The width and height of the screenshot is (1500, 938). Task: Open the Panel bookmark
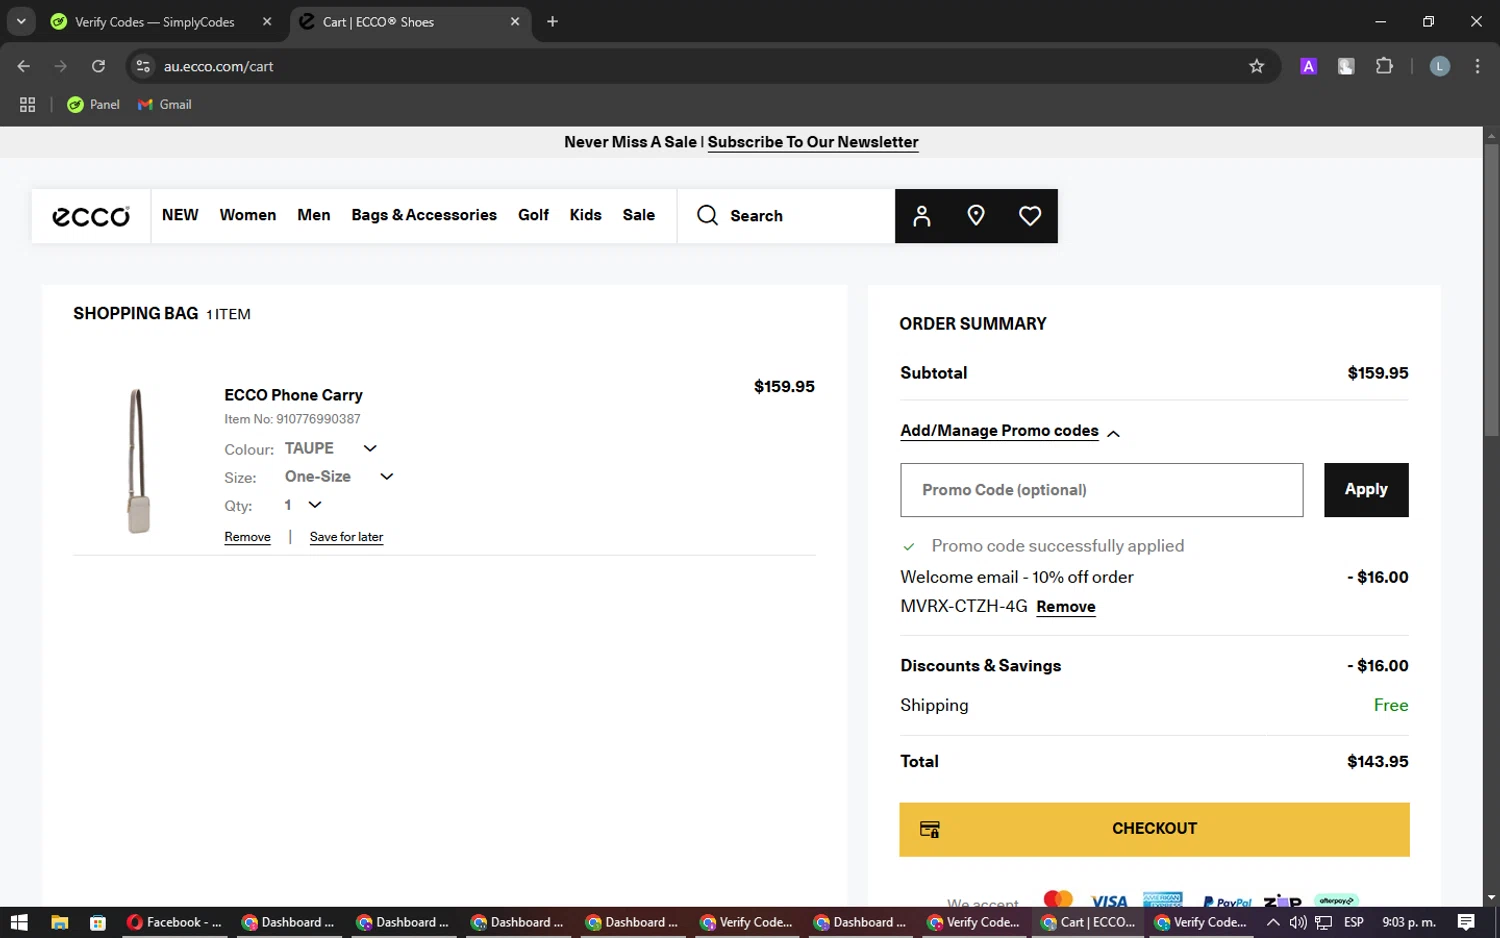click(93, 104)
